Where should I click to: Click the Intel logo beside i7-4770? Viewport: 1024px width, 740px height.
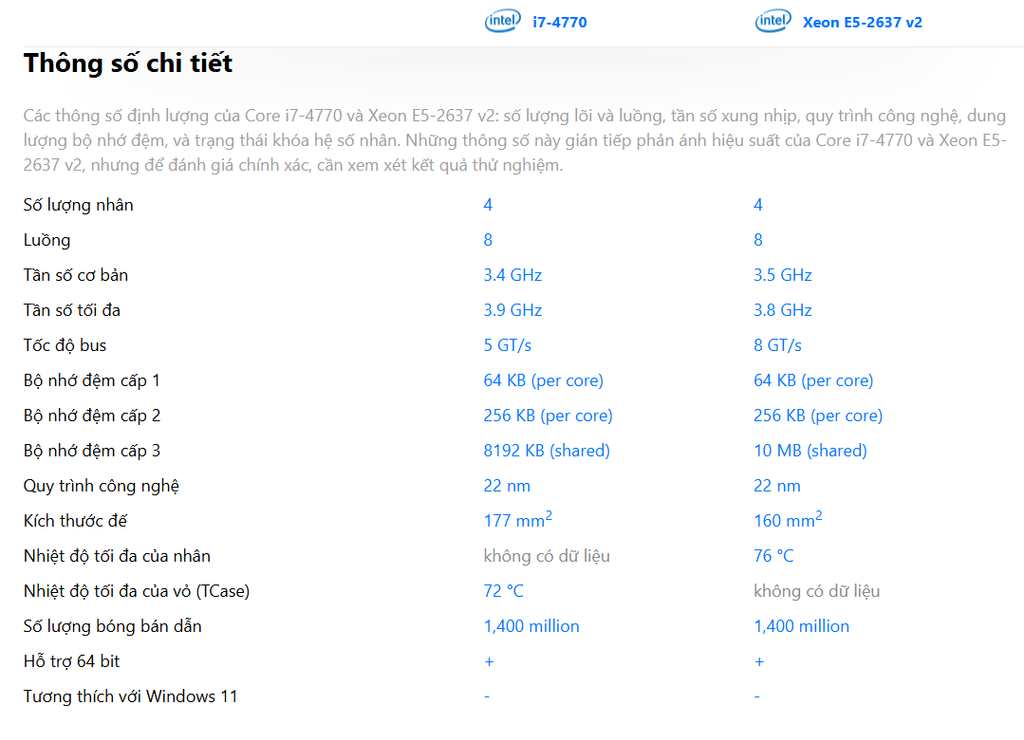502,21
